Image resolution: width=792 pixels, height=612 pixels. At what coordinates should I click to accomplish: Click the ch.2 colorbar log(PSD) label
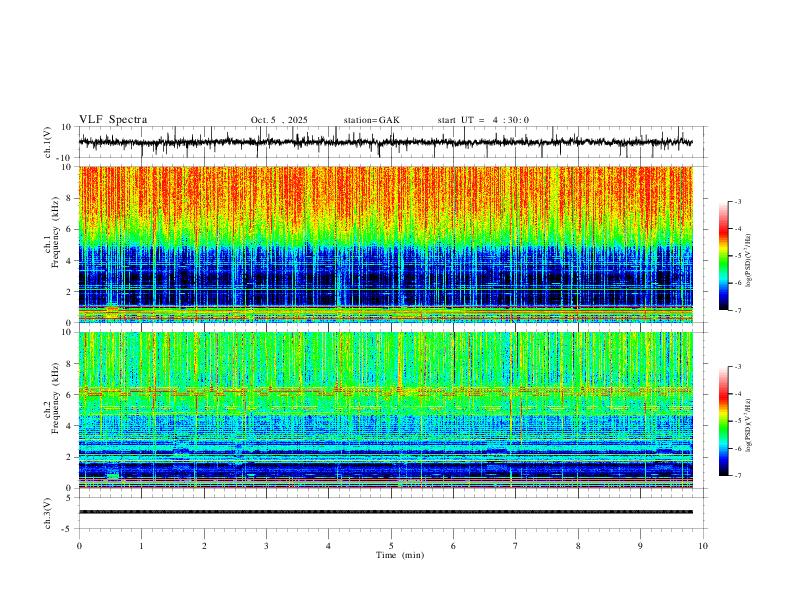[x=749, y=425]
